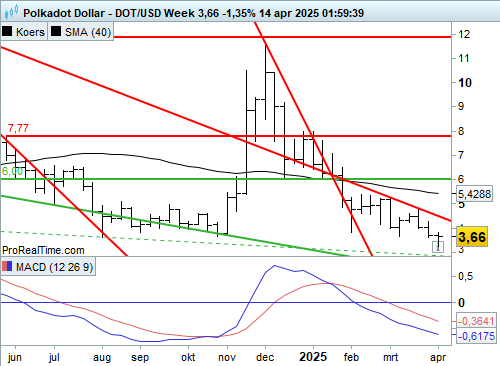Click the 12 price axis label
The height and width of the screenshot is (366, 500).
click(x=464, y=34)
